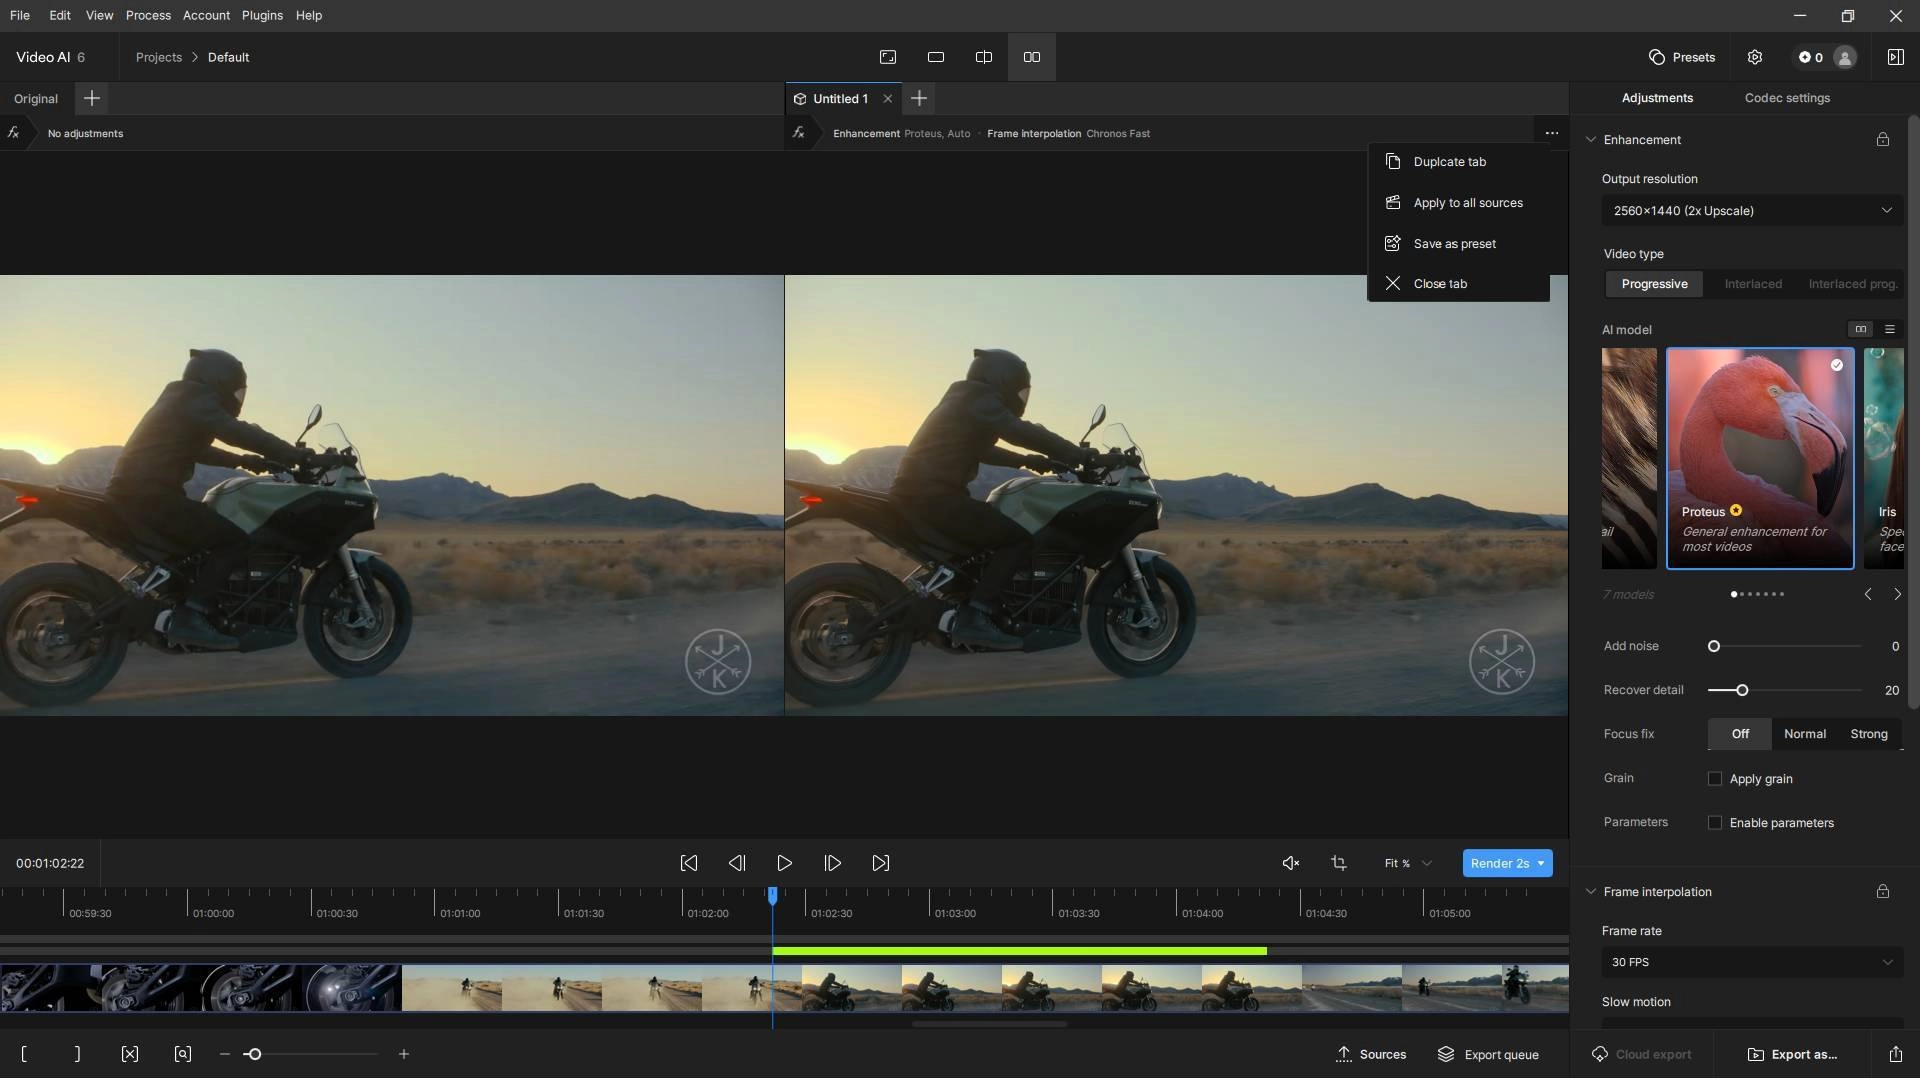The height and width of the screenshot is (1080, 1920).
Task: Step back one frame
Action: coord(737,864)
